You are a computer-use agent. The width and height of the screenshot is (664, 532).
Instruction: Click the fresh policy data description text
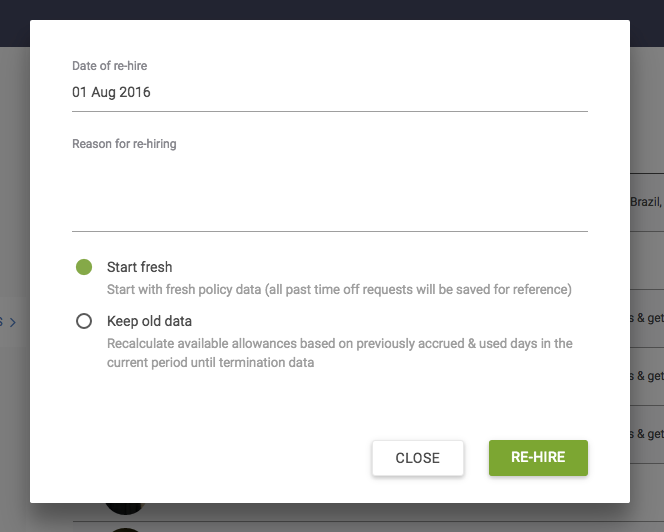click(339, 290)
